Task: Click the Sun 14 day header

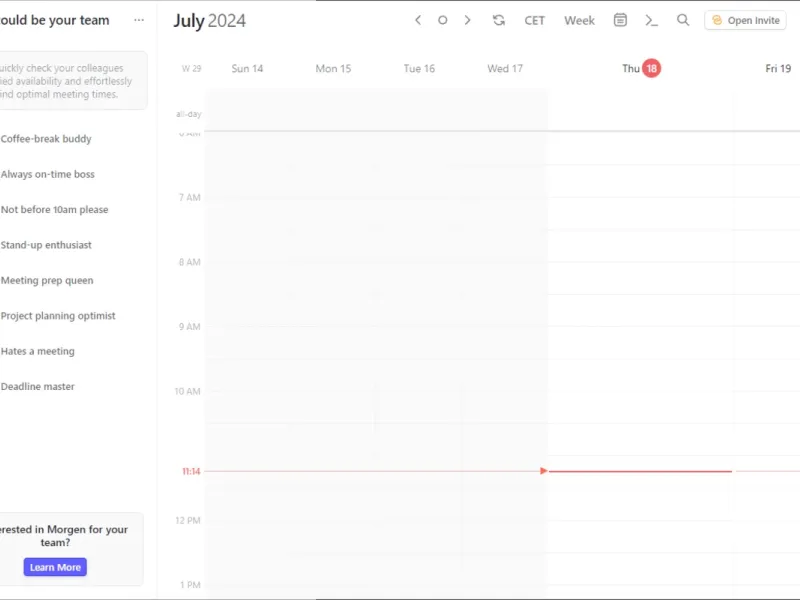Action: (247, 68)
